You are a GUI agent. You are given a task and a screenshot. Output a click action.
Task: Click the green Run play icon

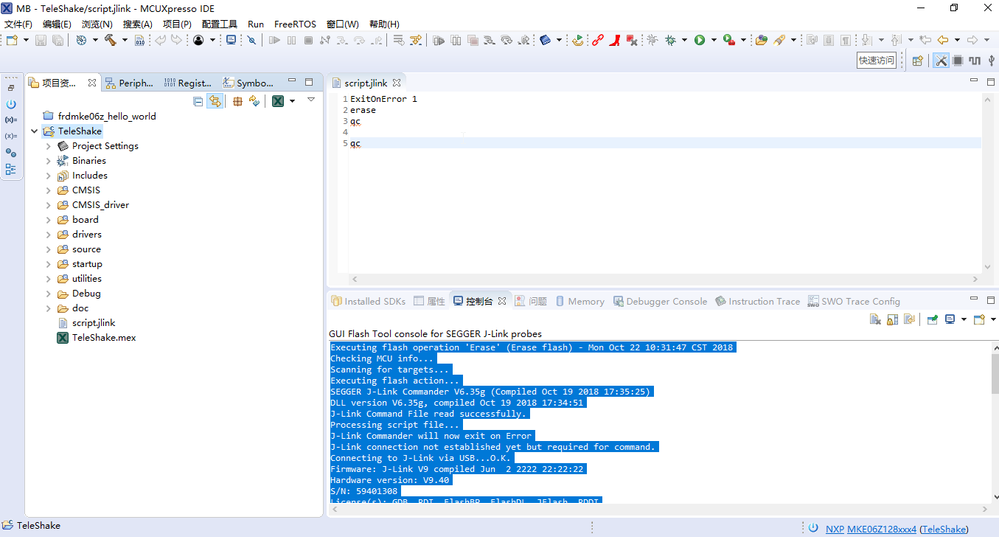[700, 40]
